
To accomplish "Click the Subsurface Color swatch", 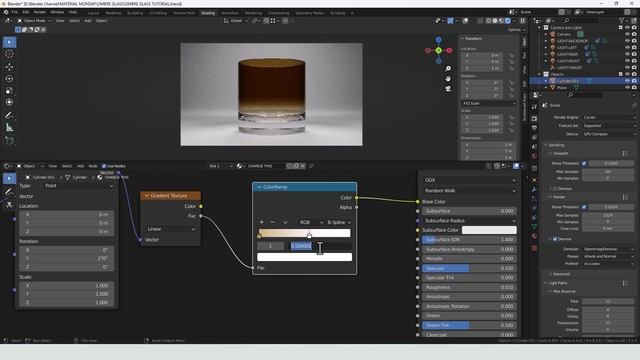I will pos(489,230).
